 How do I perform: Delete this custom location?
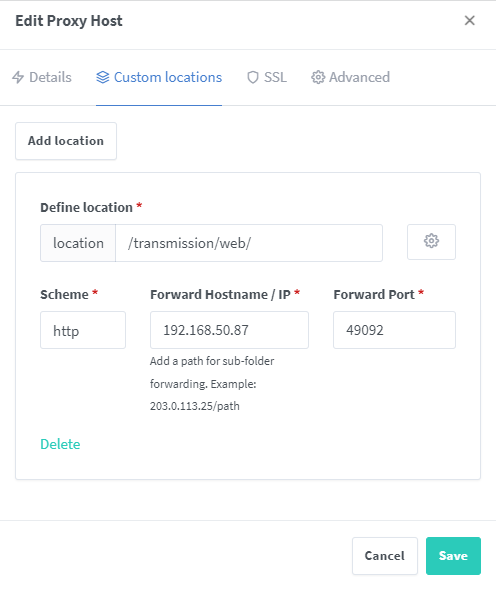(x=60, y=444)
